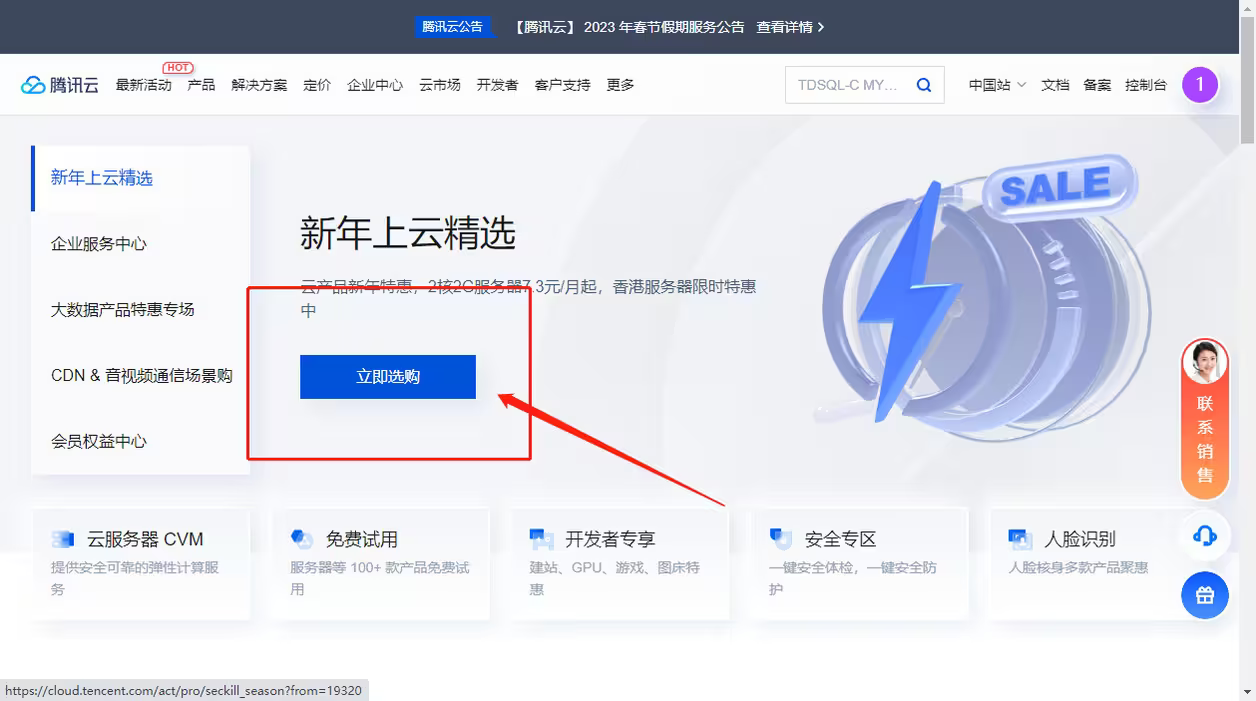Click the 云服务器 CVM card icon
Image resolution: width=1256 pixels, height=701 pixels.
tap(63, 540)
